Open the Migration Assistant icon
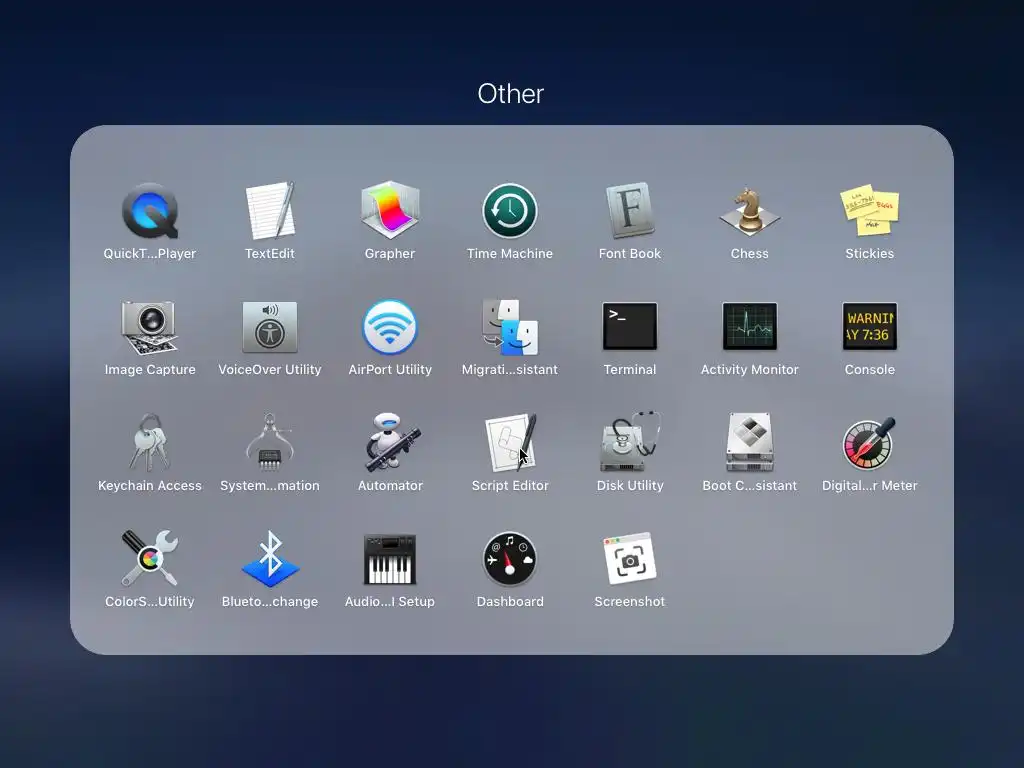Image resolution: width=1024 pixels, height=768 pixels. tap(510, 327)
